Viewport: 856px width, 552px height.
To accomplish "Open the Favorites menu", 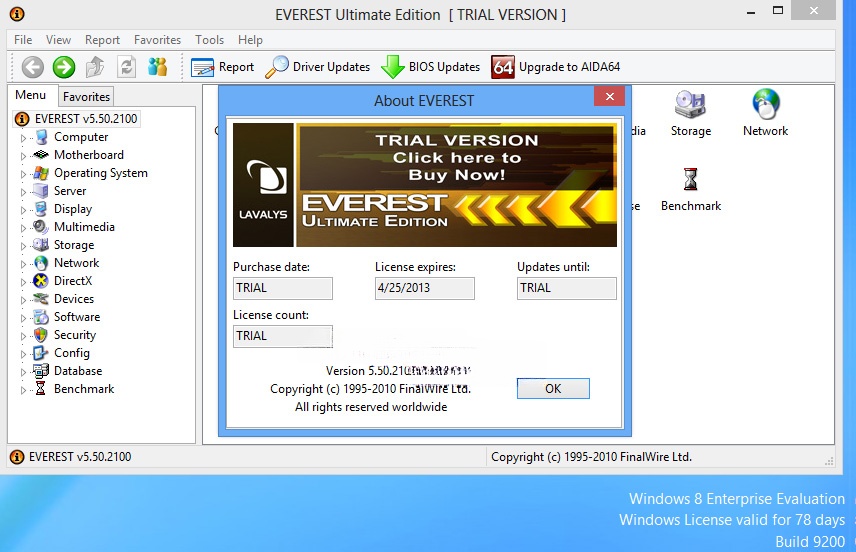I will [x=157, y=40].
